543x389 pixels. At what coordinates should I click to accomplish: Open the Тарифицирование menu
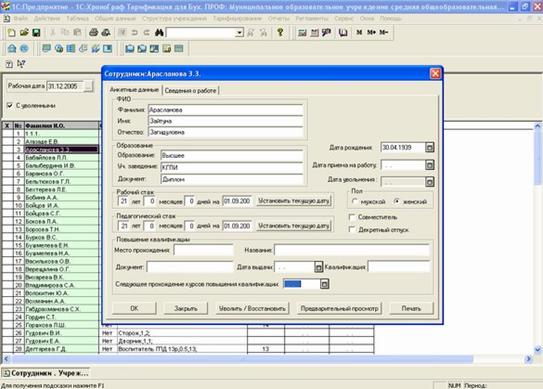click(237, 19)
